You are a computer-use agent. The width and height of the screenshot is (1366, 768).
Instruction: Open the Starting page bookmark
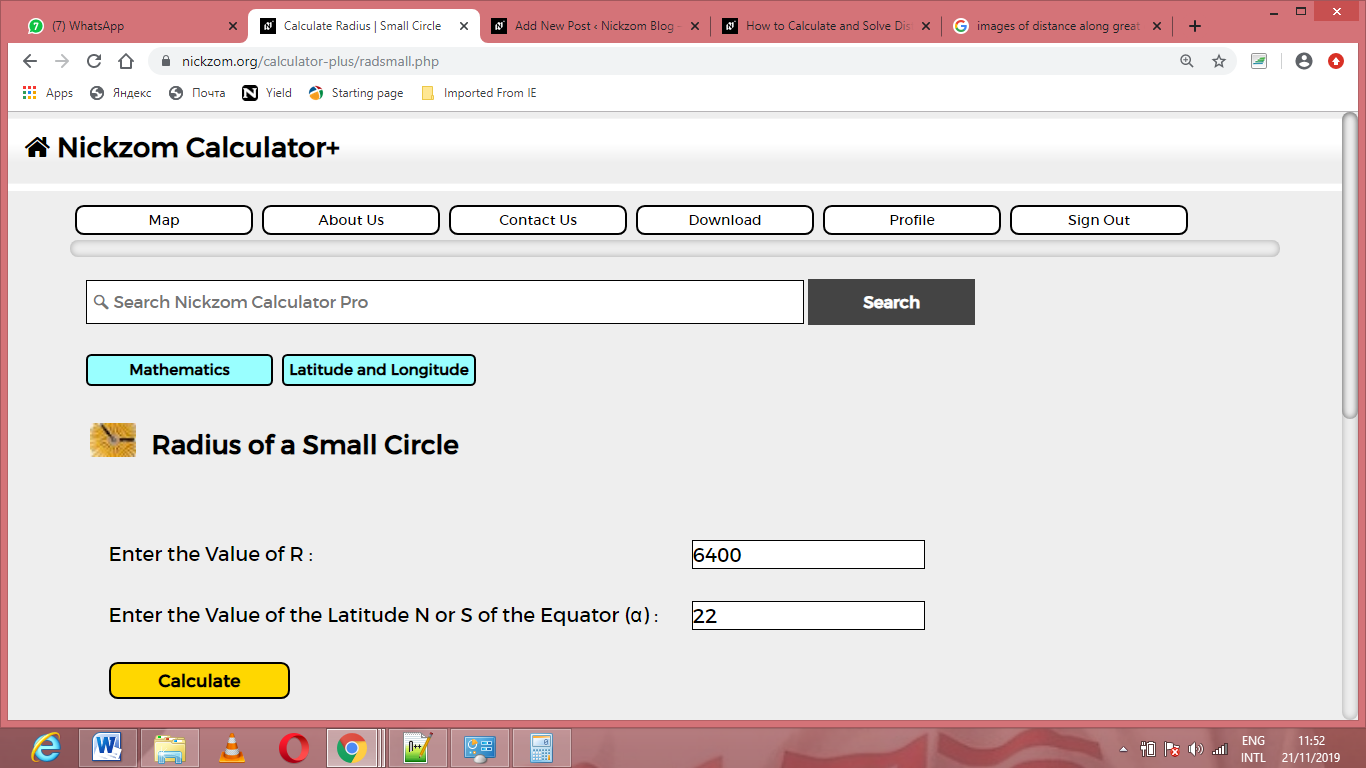[x=356, y=93]
